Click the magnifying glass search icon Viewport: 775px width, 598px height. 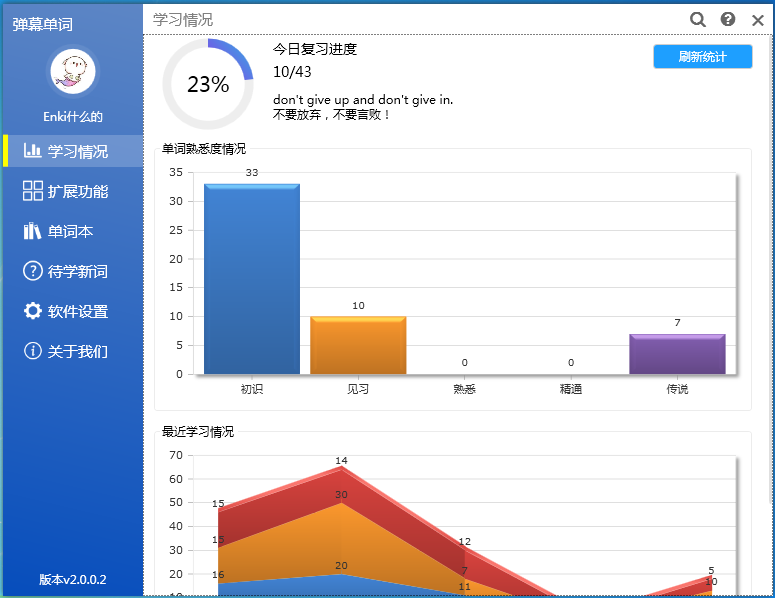point(697,19)
